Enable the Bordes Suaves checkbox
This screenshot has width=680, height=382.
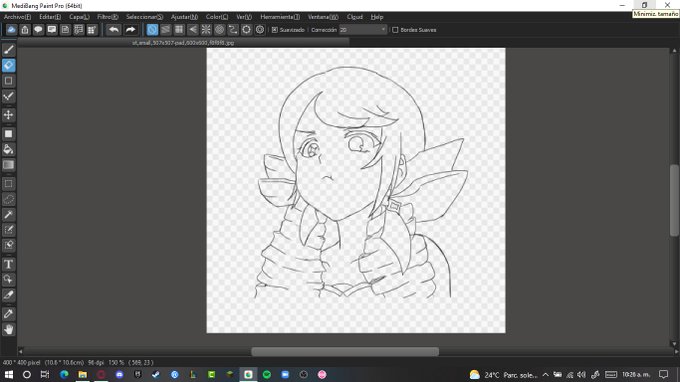click(x=395, y=30)
